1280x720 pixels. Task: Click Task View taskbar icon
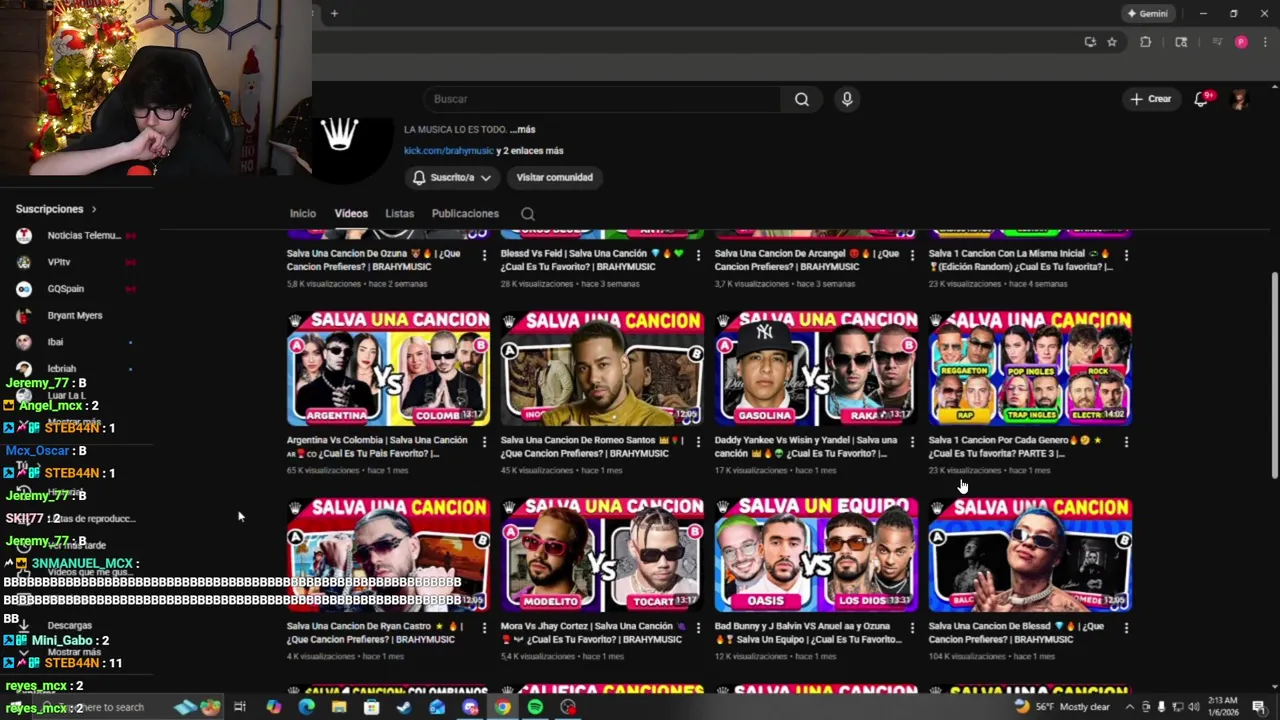[x=240, y=707]
